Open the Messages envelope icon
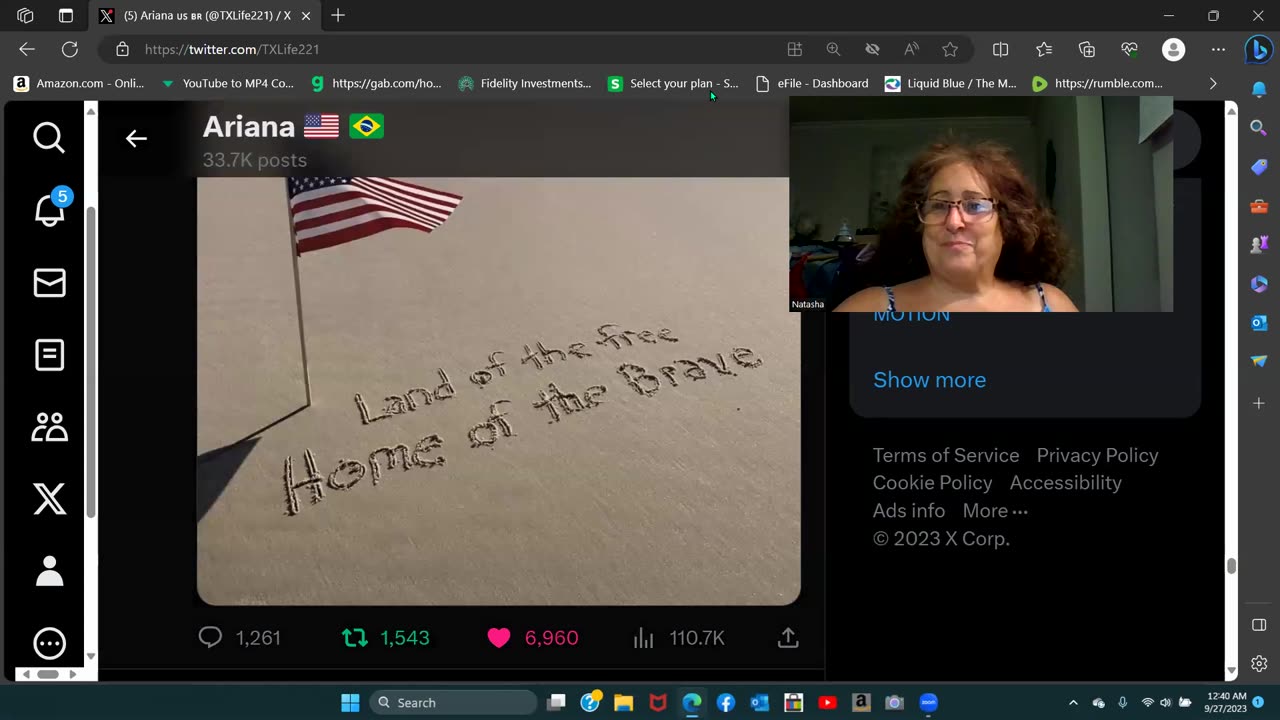Image resolution: width=1280 pixels, height=720 pixels. [49, 283]
